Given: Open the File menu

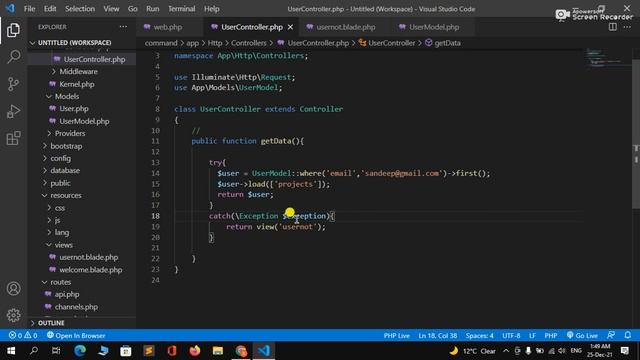Looking at the screenshot, I should coord(29,9).
